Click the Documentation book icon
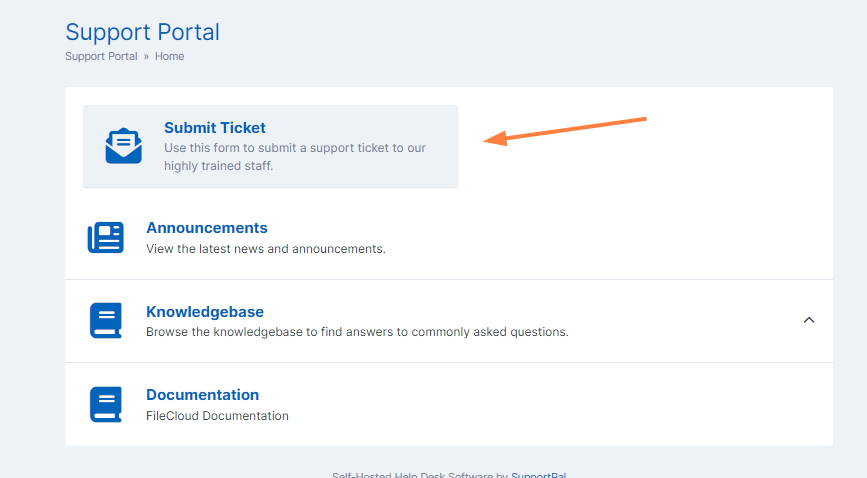This screenshot has width=867, height=478. click(106, 404)
